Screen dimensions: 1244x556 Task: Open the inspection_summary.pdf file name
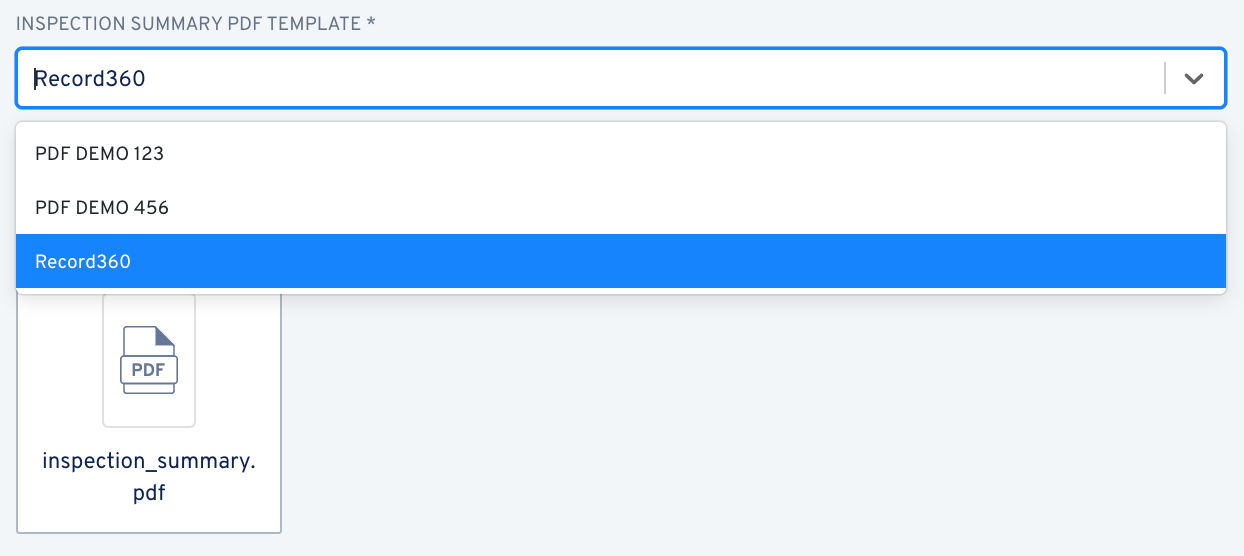(x=149, y=477)
